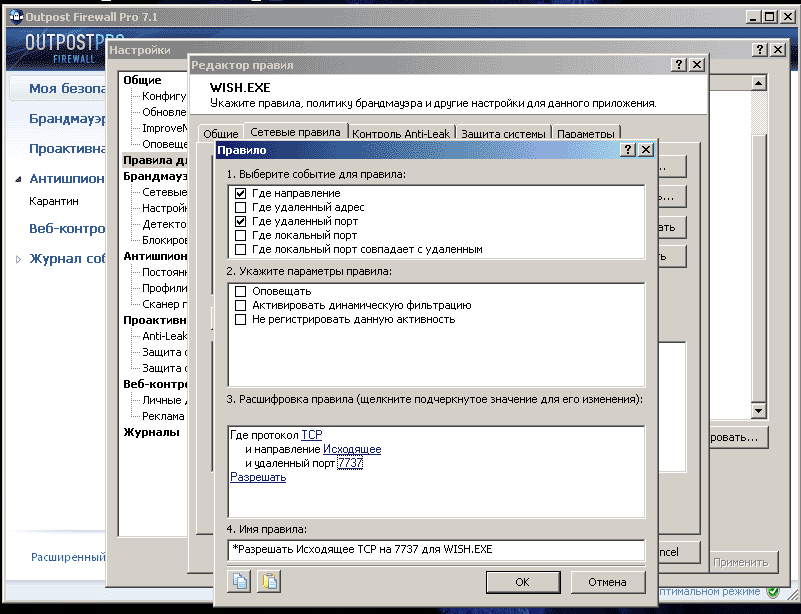Screen dimensions: 801x614
Task: Switch to Контроль Anti-Leak tab
Action: [x=401, y=134]
